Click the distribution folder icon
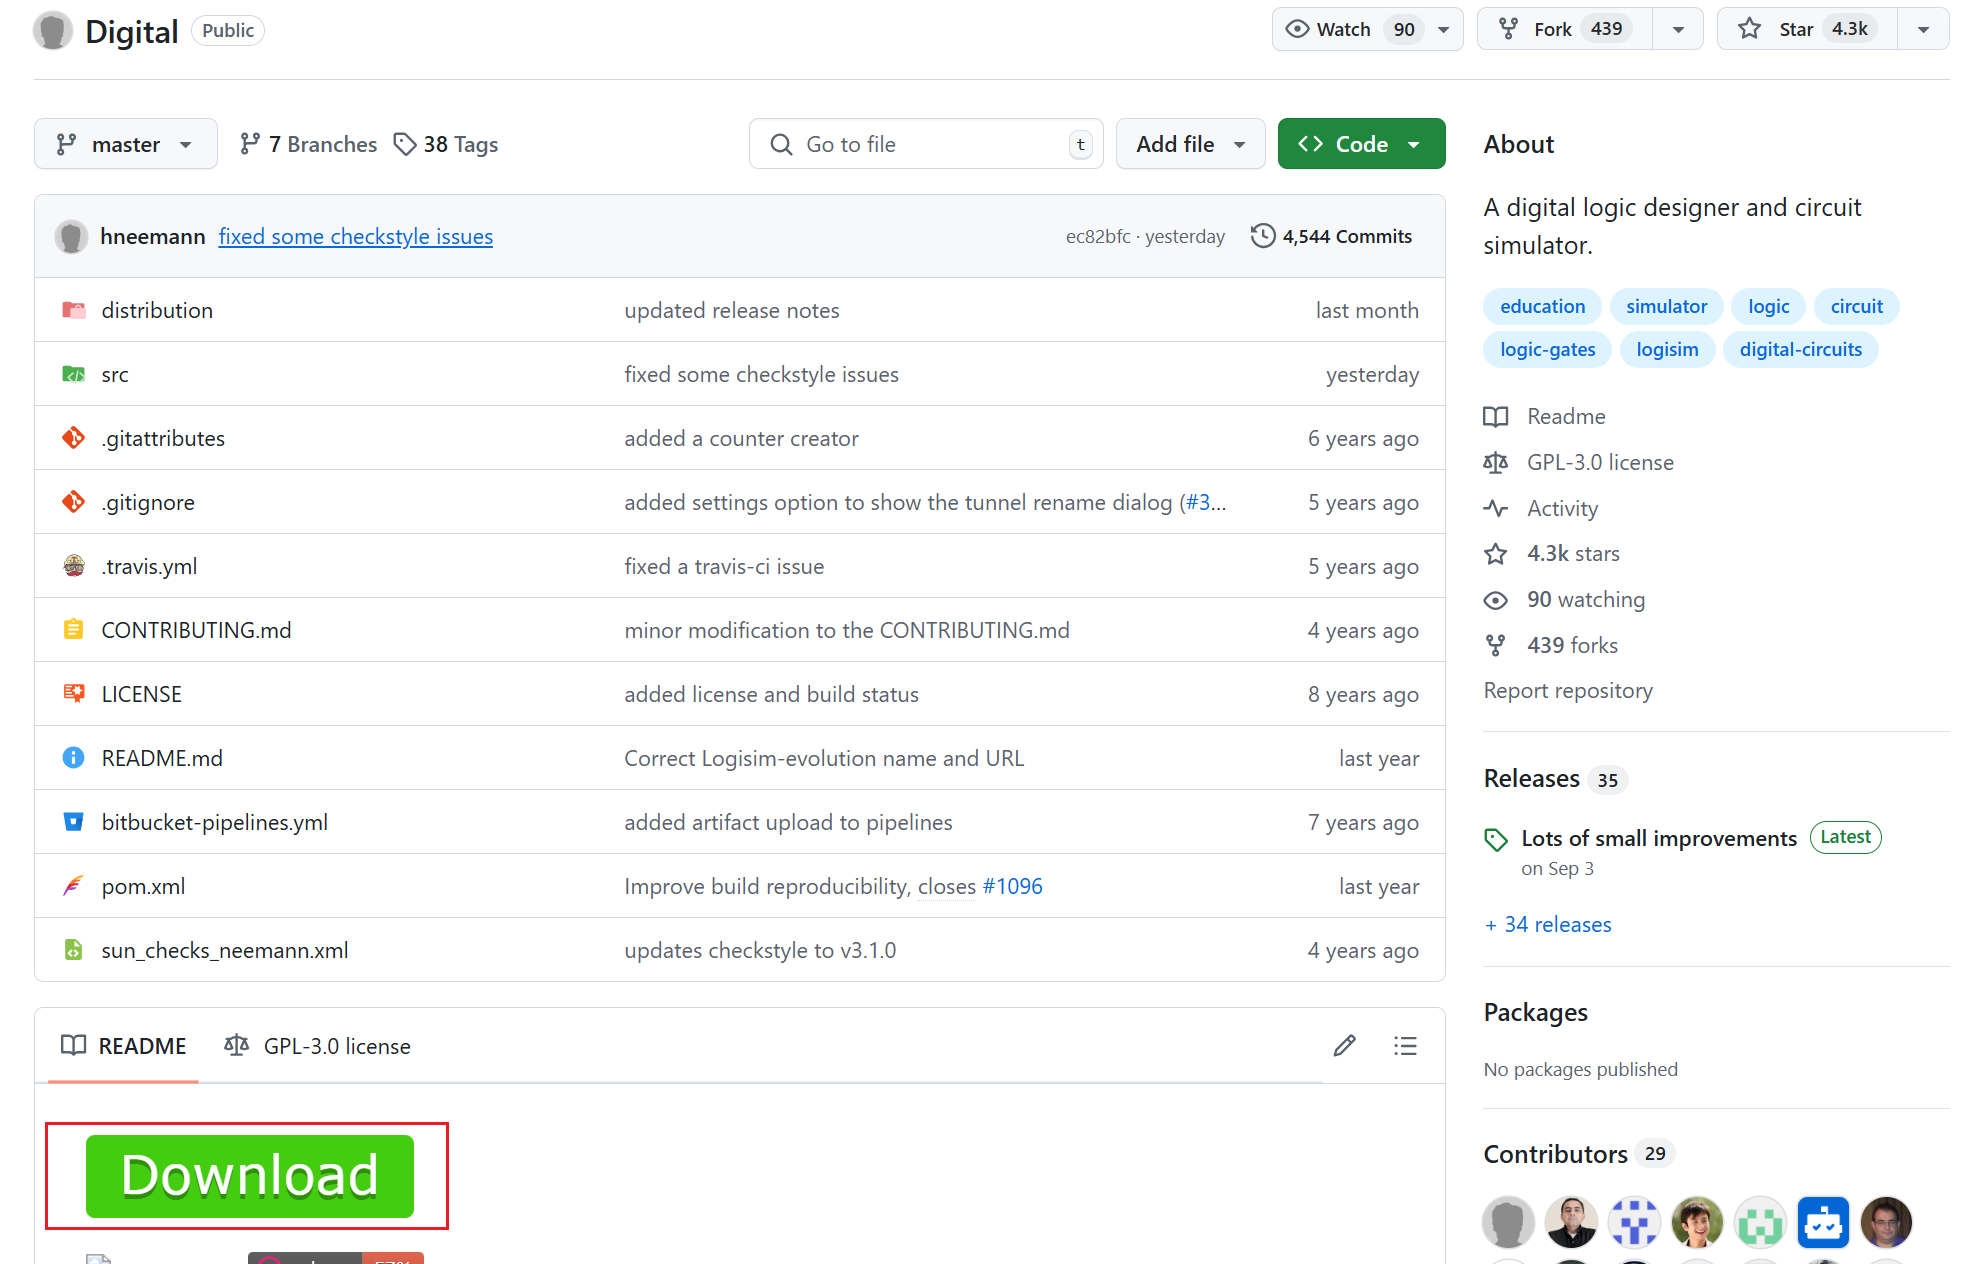This screenshot has height=1264, width=1962. 73,310
